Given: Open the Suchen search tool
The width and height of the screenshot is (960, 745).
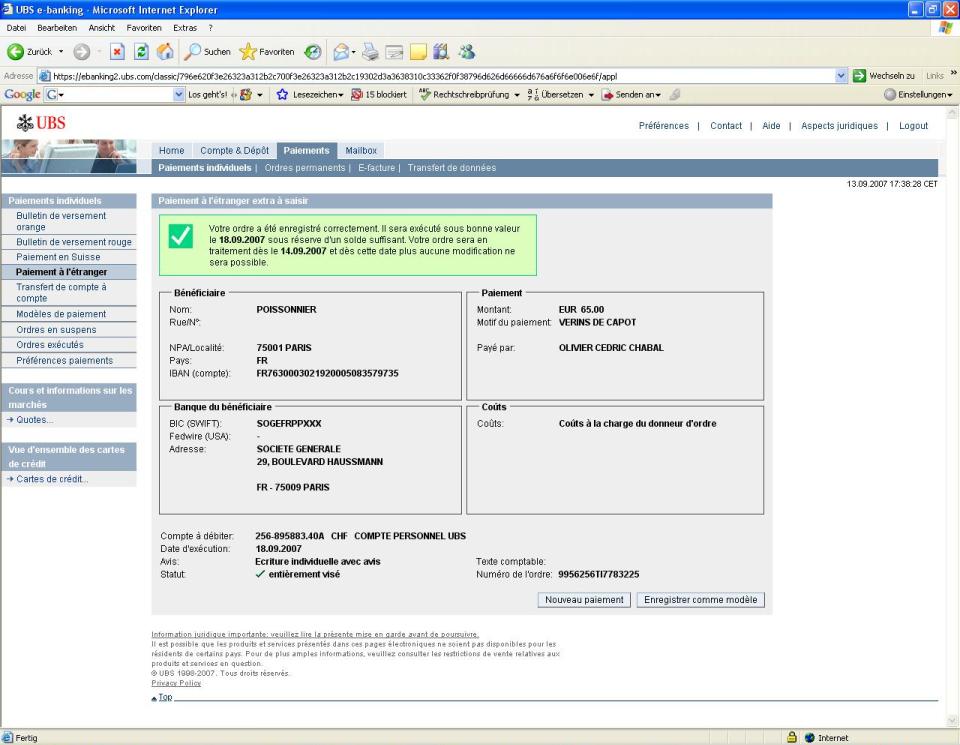Looking at the screenshot, I should click(x=207, y=52).
